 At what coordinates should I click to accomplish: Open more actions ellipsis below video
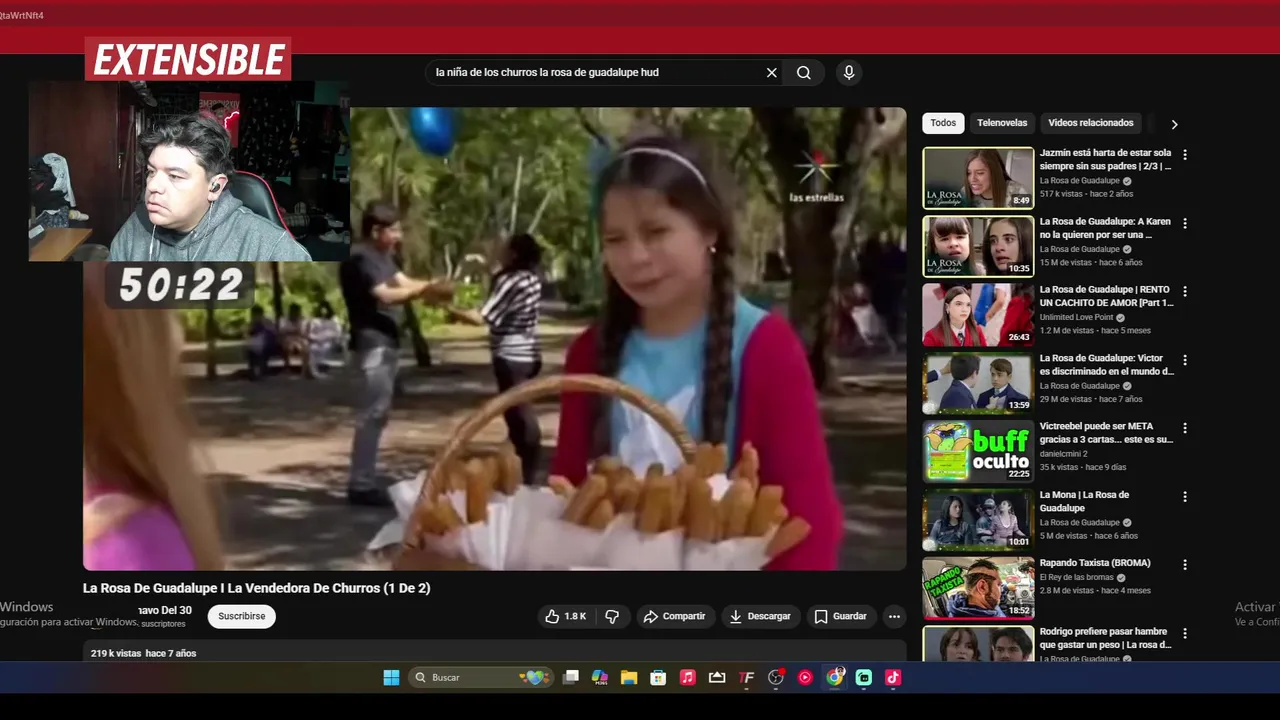pyautogui.click(x=894, y=617)
